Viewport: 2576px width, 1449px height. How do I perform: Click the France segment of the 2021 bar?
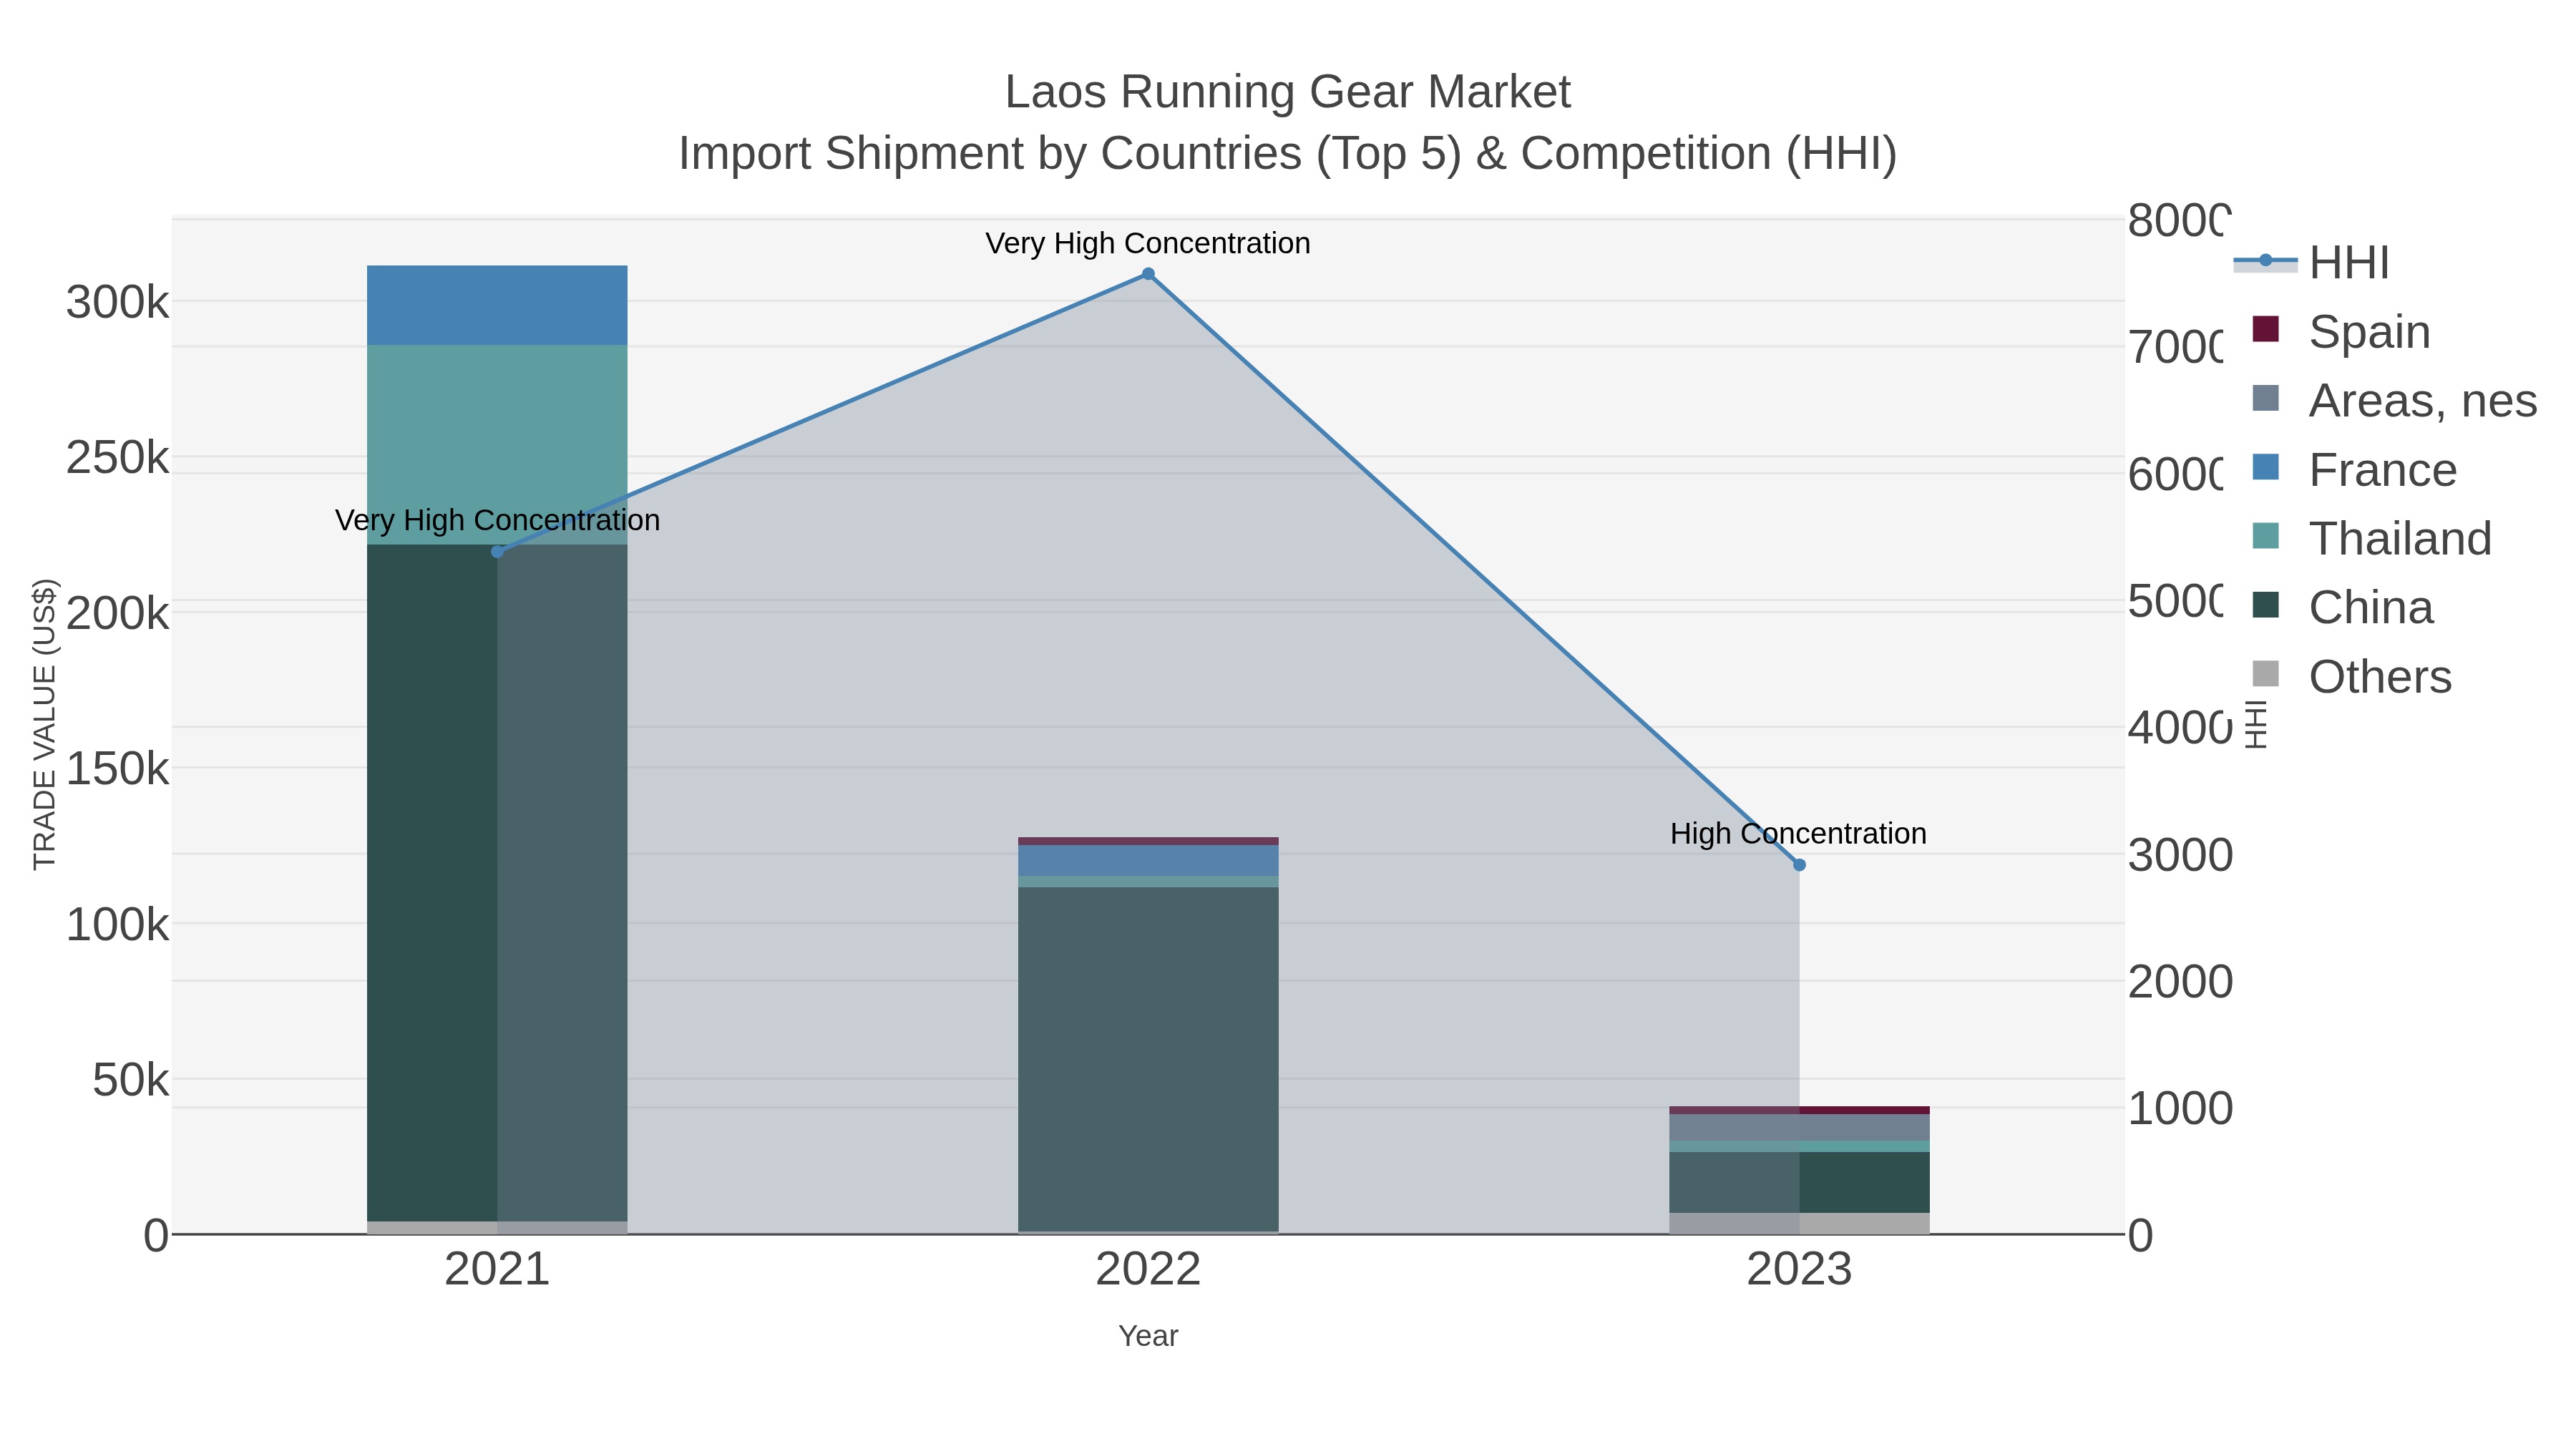497,305
